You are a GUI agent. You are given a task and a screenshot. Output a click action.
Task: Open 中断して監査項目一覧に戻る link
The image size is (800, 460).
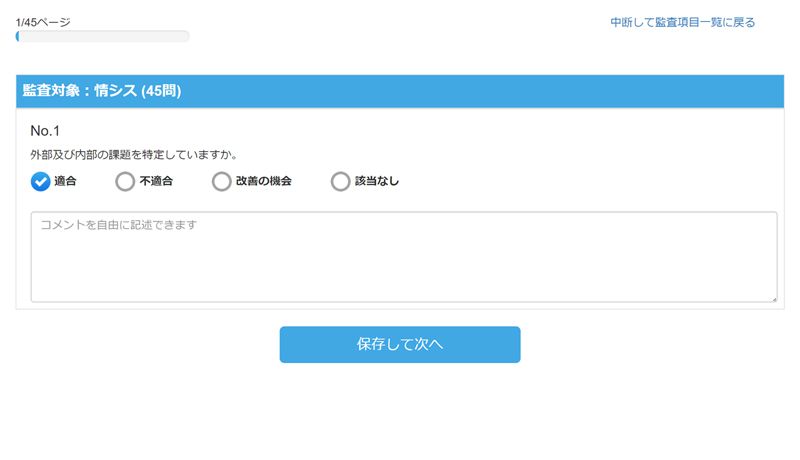pos(683,22)
